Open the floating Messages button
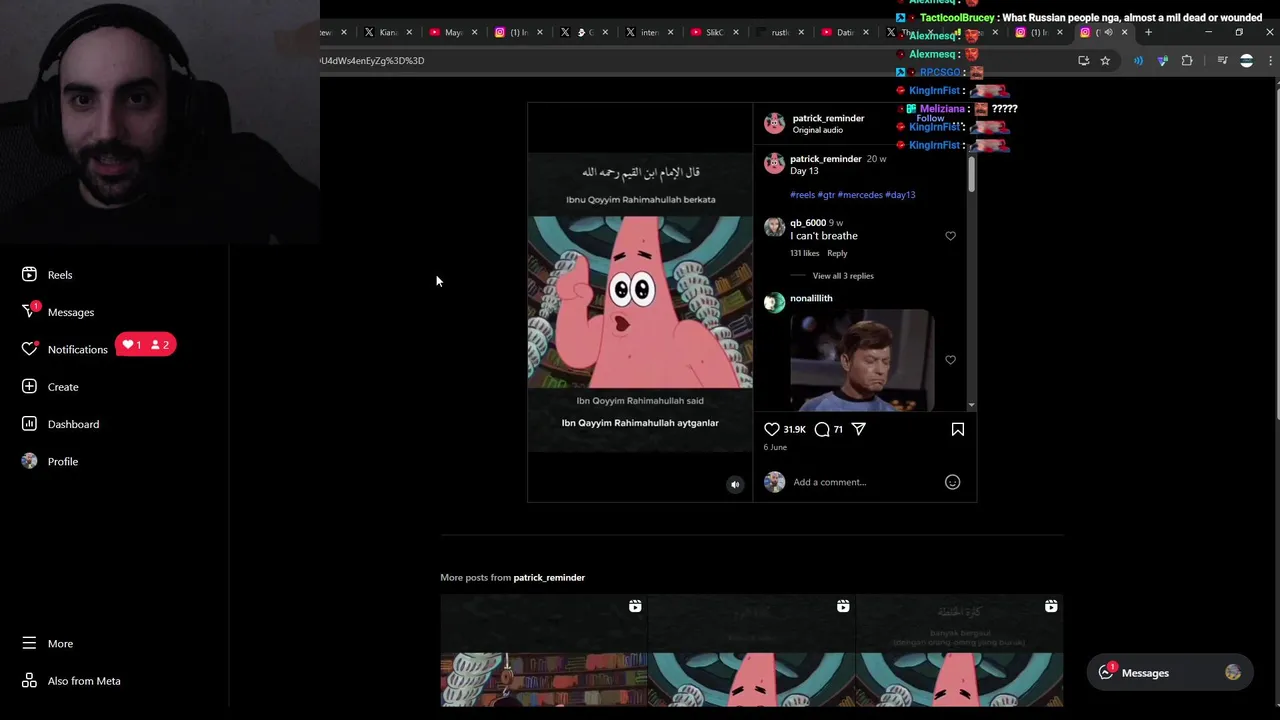 (x=1168, y=673)
